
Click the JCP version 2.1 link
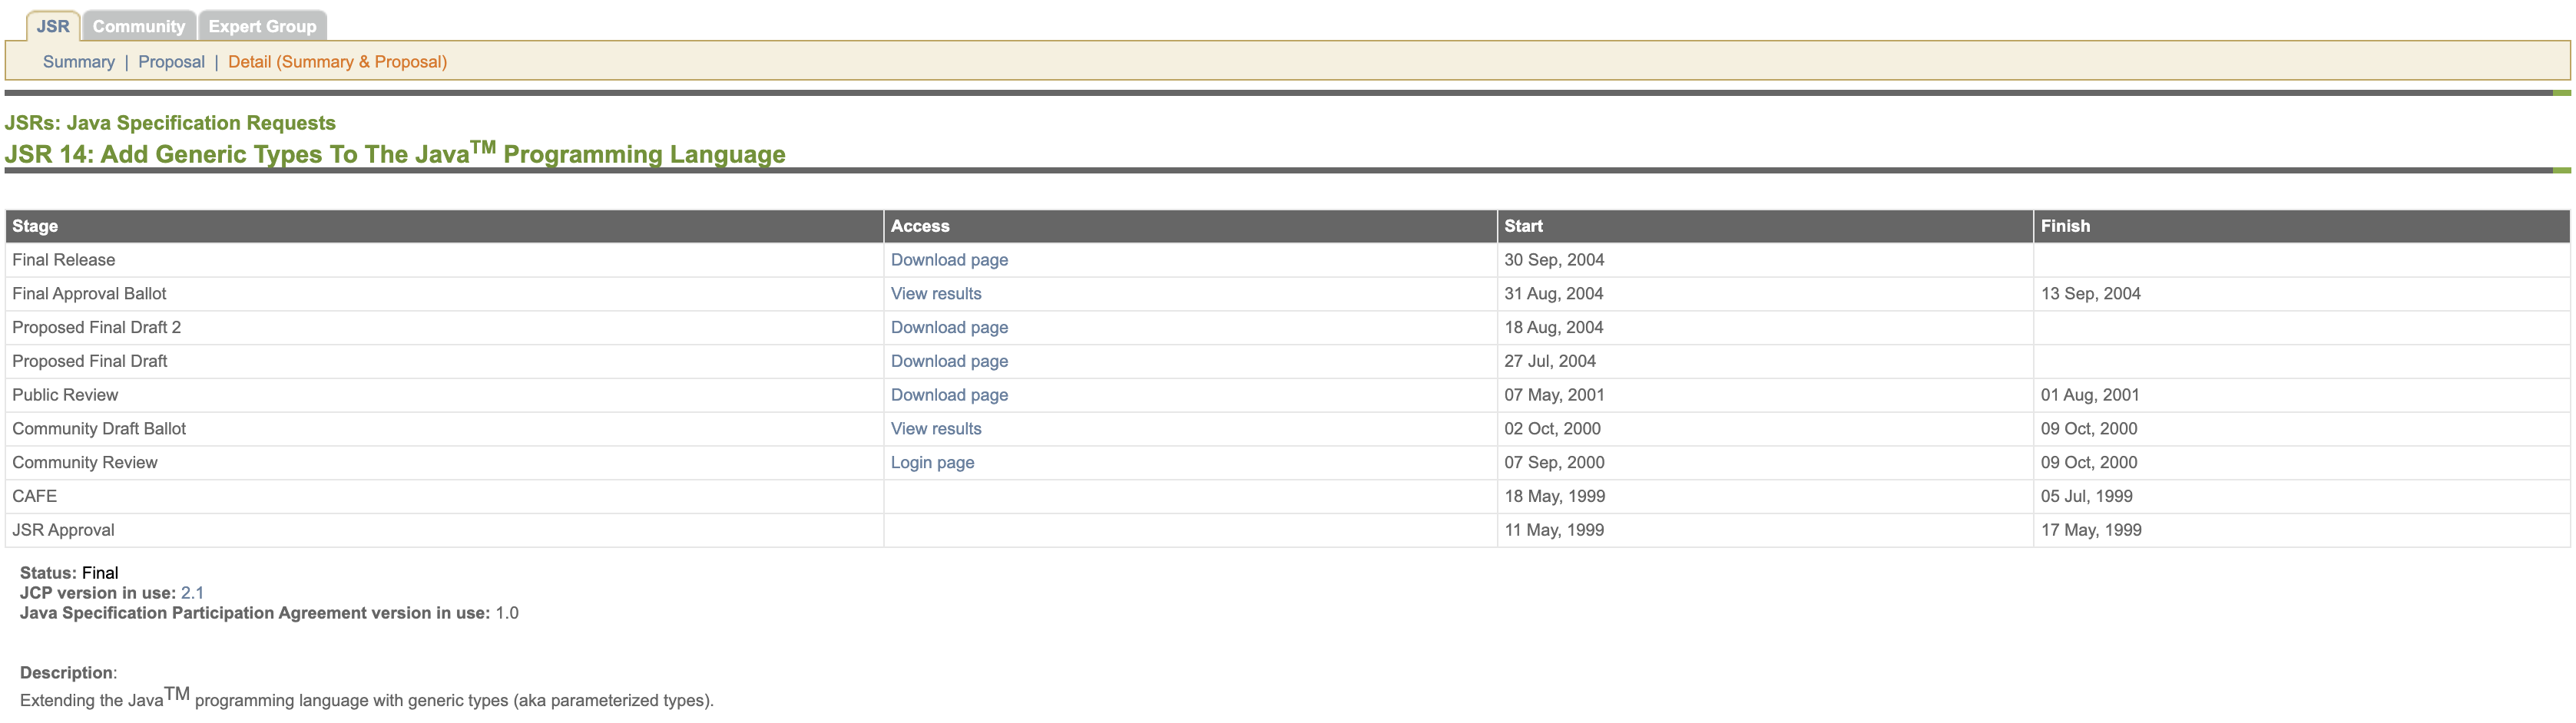192,593
